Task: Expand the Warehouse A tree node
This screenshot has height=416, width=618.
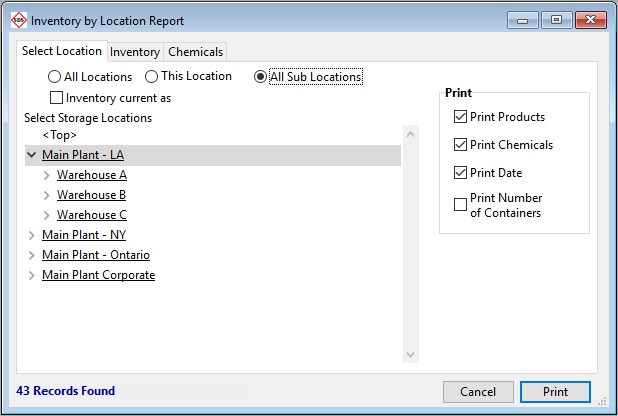Action: click(x=47, y=175)
